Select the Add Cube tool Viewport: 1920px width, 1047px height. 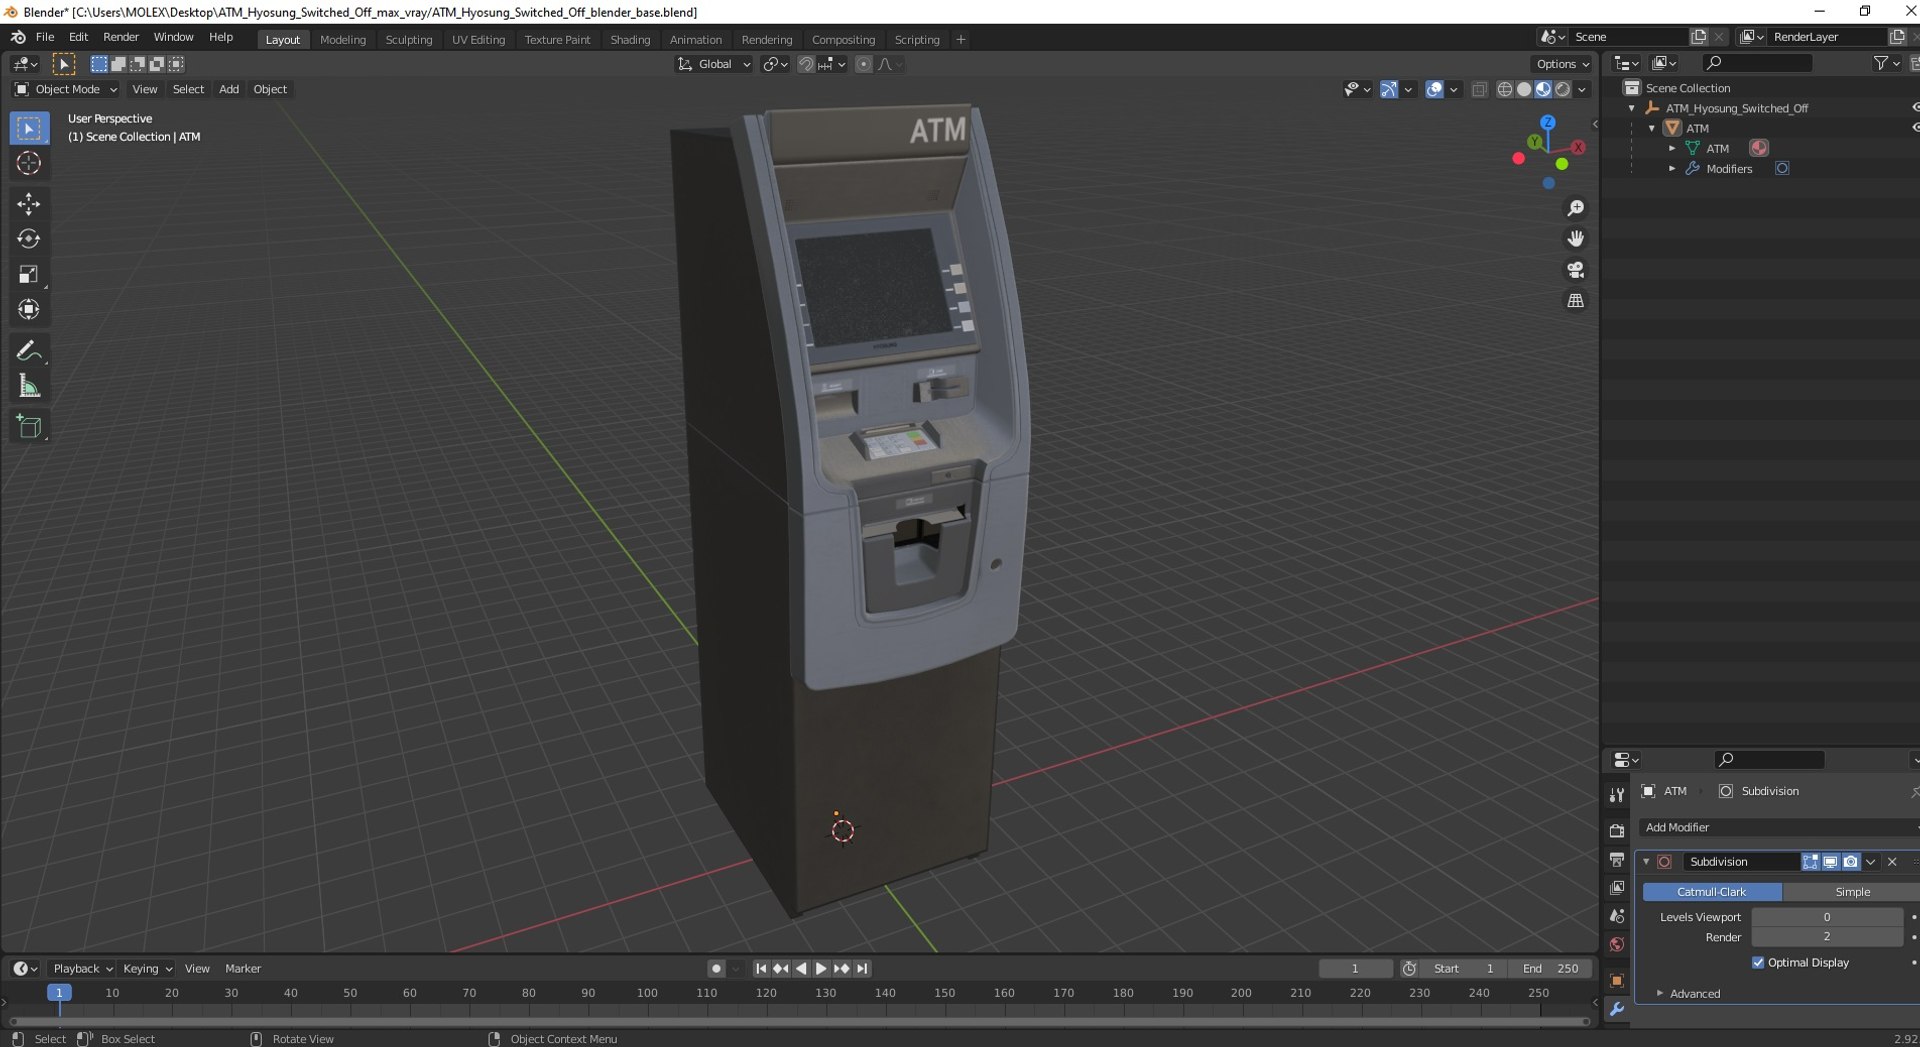point(29,427)
